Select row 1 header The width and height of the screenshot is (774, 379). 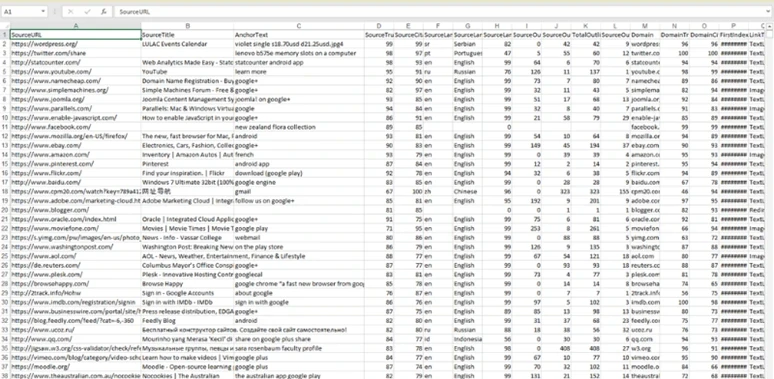[x=5, y=35]
